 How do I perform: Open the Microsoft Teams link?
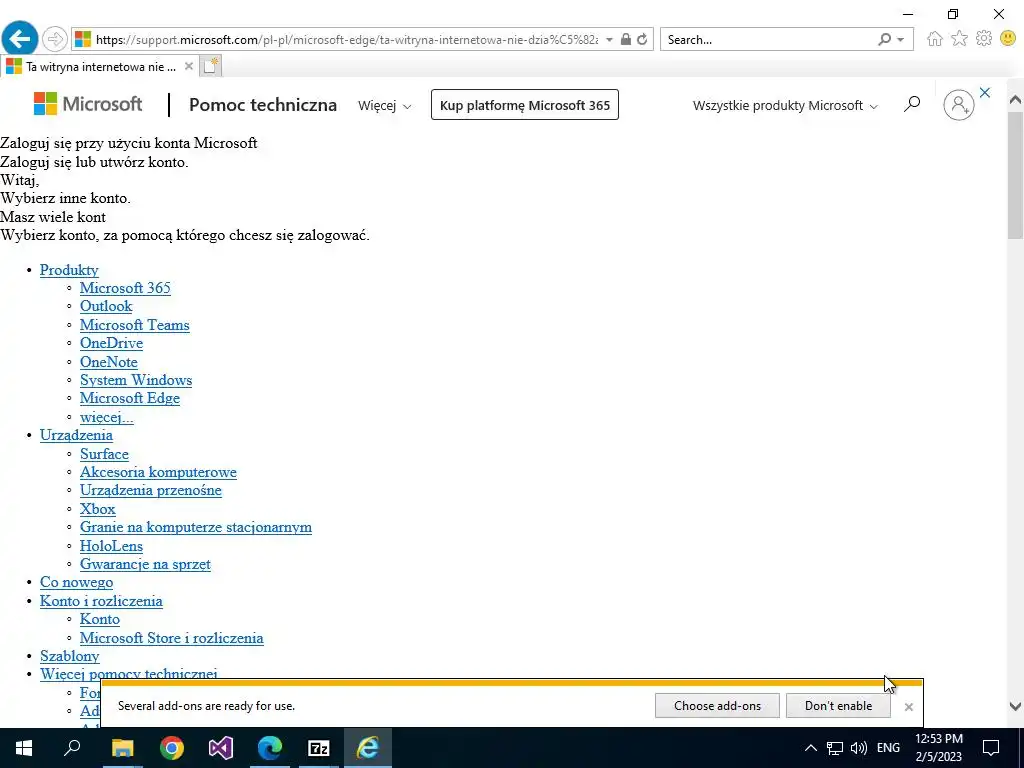click(x=135, y=325)
